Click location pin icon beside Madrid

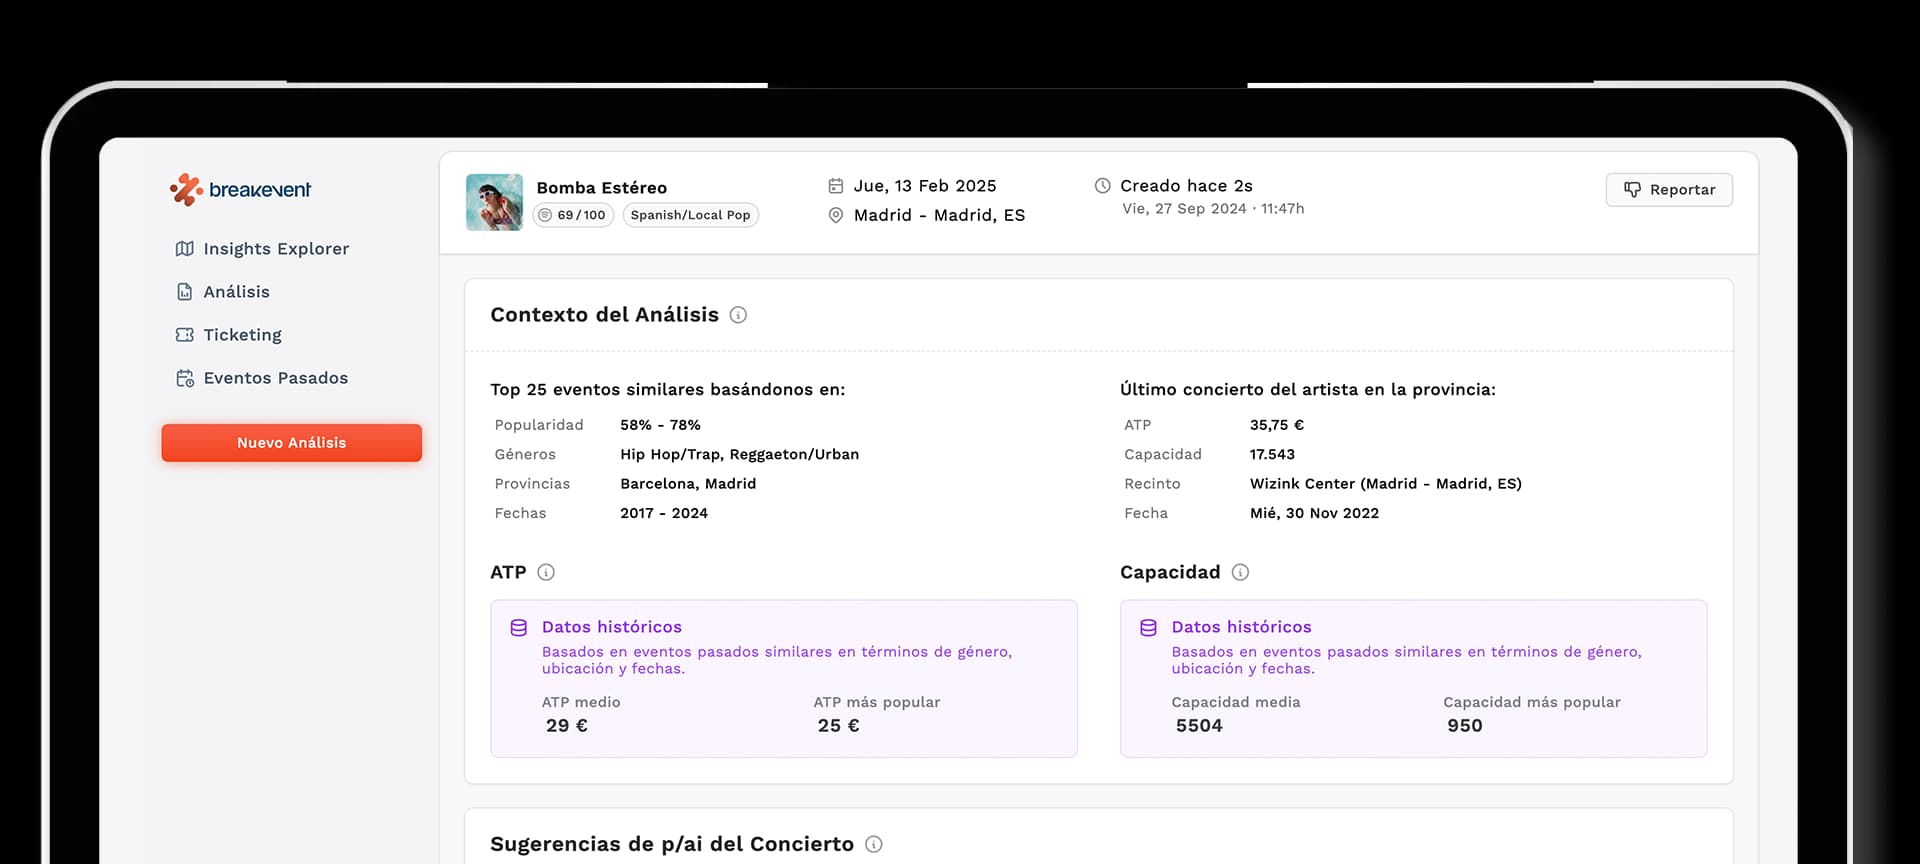click(836, 215)
